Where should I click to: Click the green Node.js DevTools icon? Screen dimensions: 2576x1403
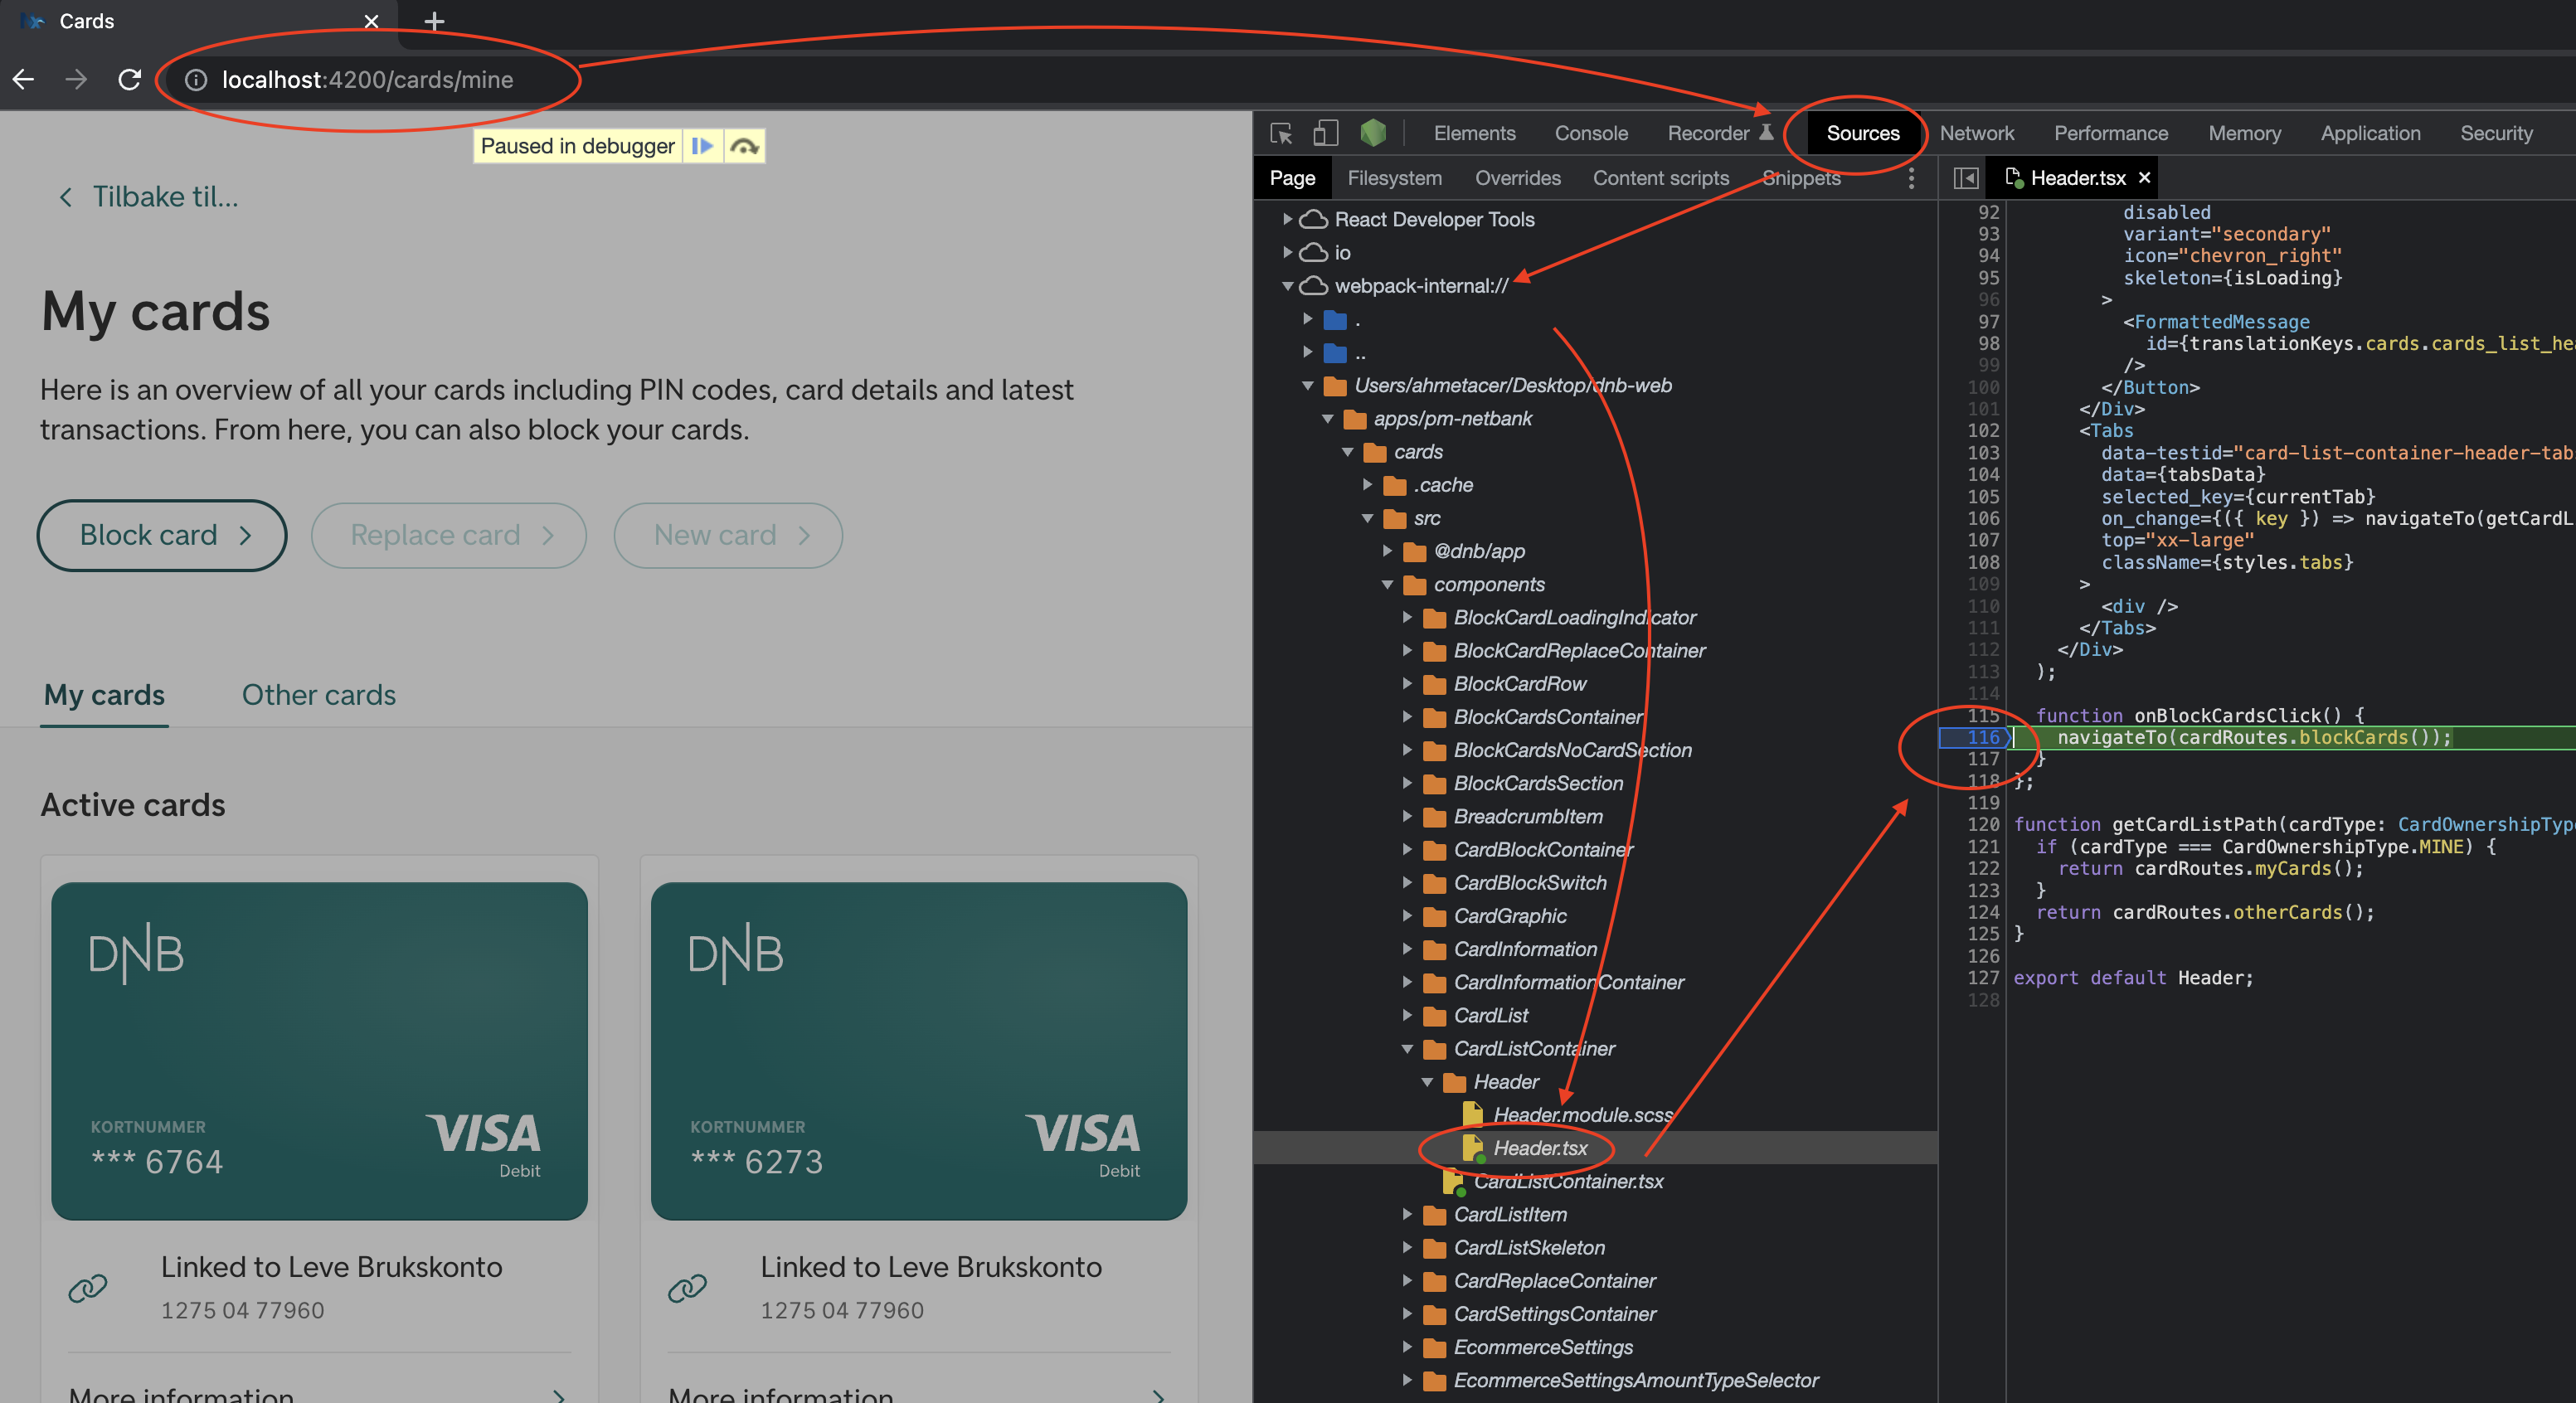(1373, 133)
